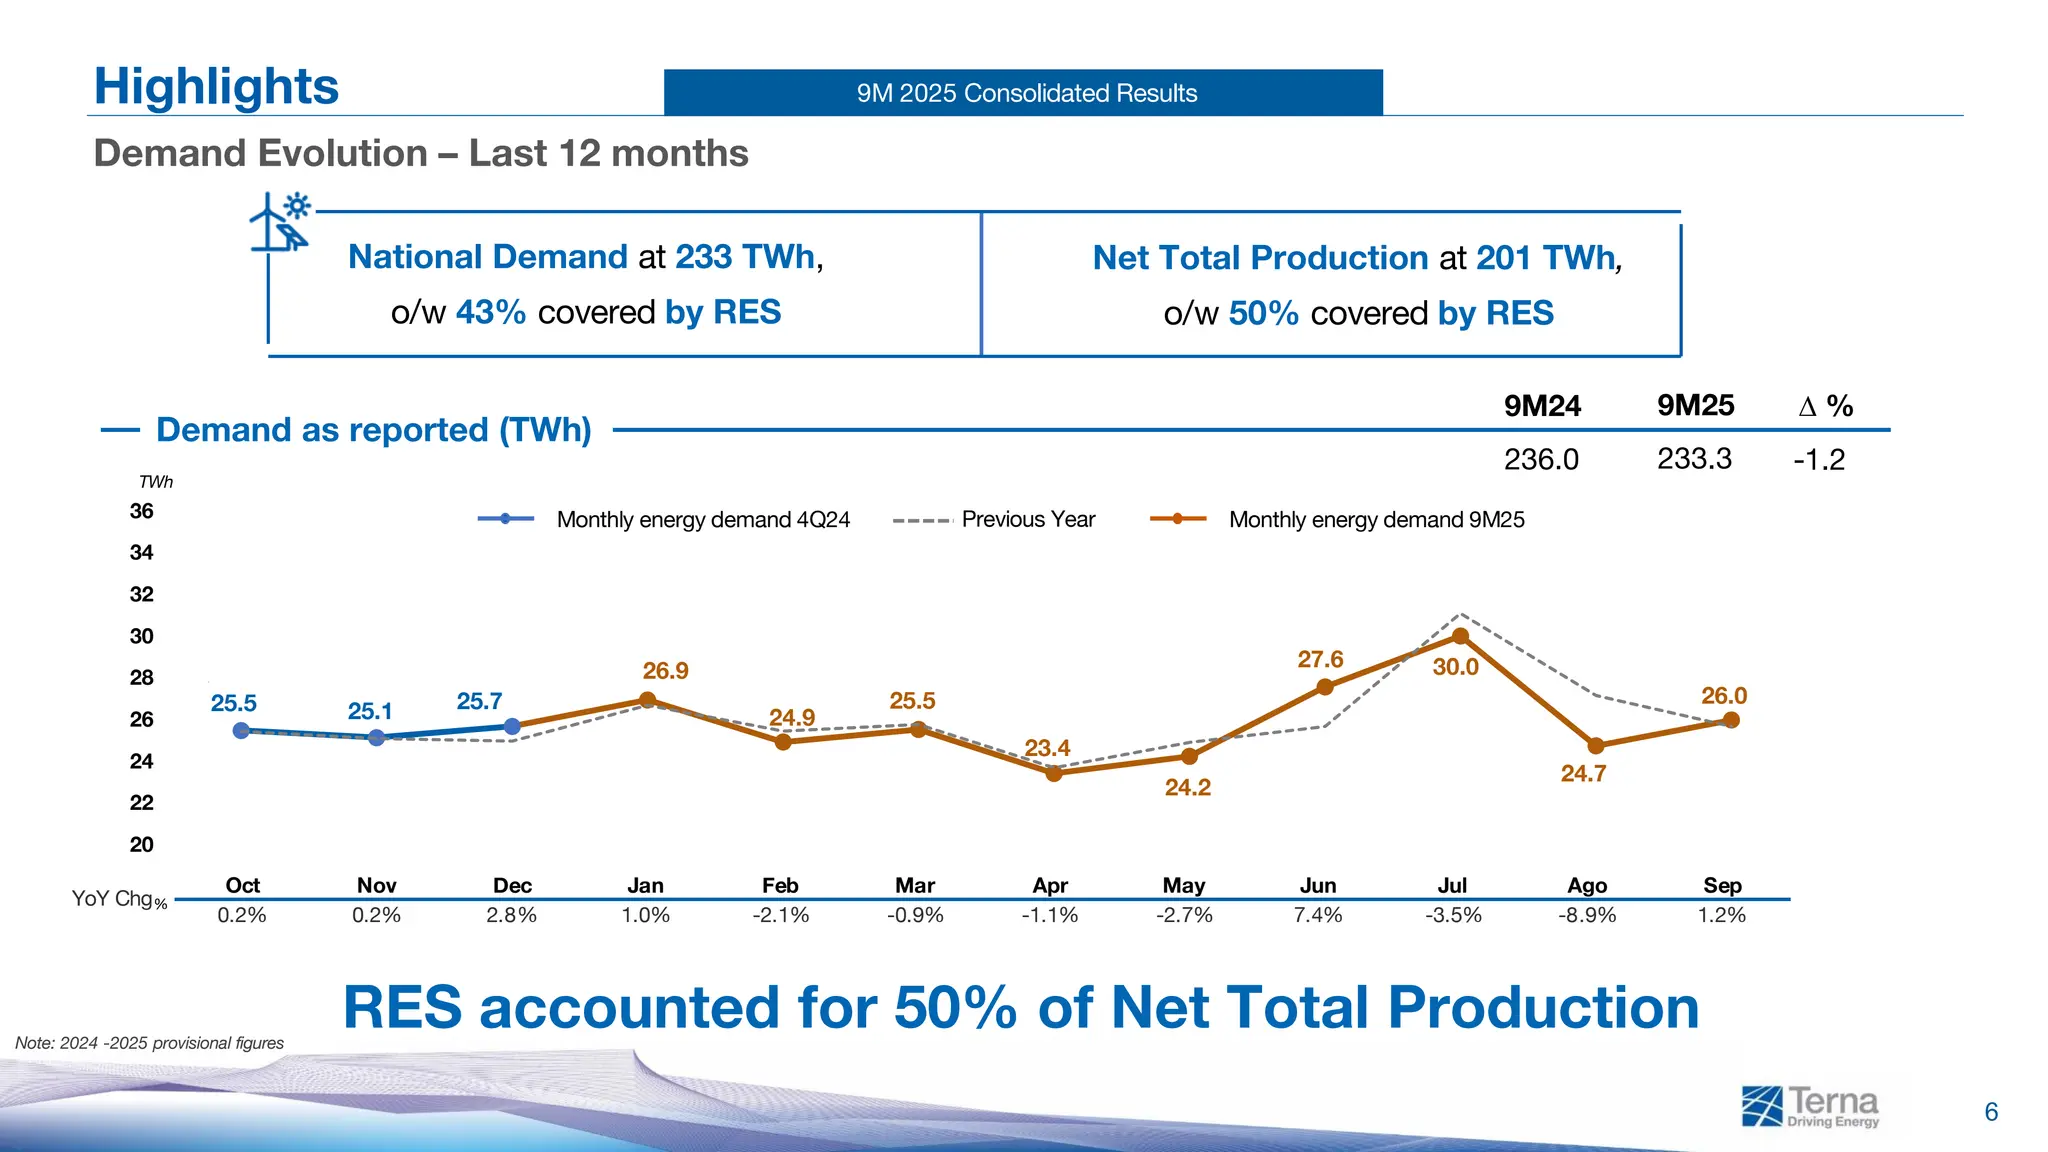Click the wind turbine and solar icon
This screenshot has width=2048, height=1152.
[x=281, y=222]
